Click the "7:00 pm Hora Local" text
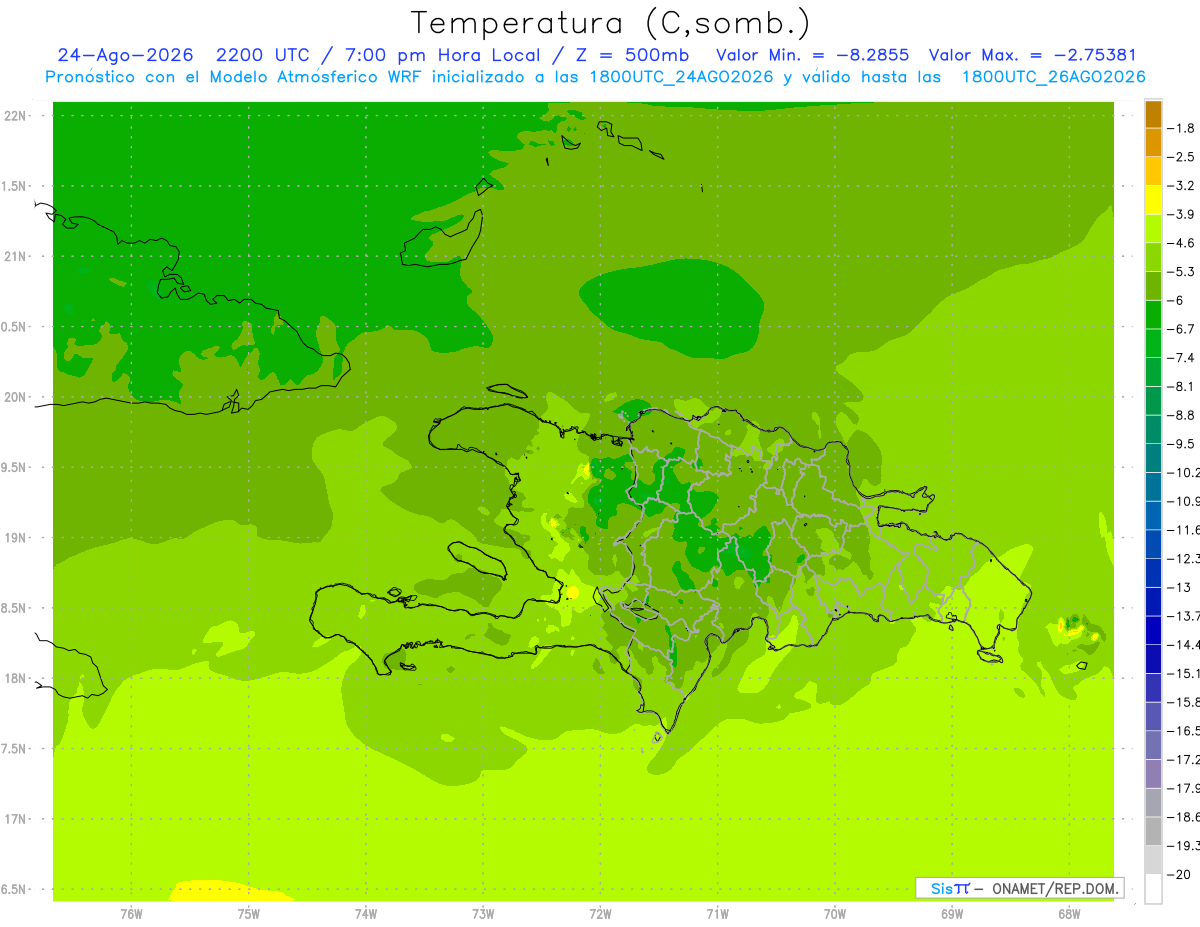The height and width of the screenshot is (927, 1200). click(443, 55)
